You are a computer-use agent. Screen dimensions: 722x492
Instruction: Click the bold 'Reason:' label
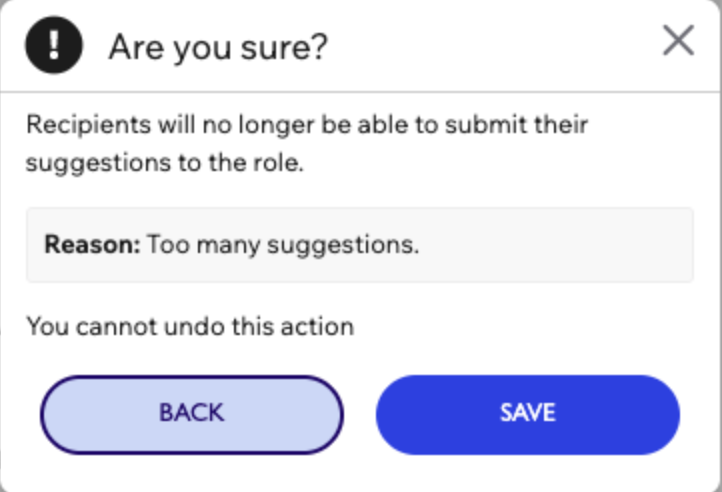[x=92, y=244]
